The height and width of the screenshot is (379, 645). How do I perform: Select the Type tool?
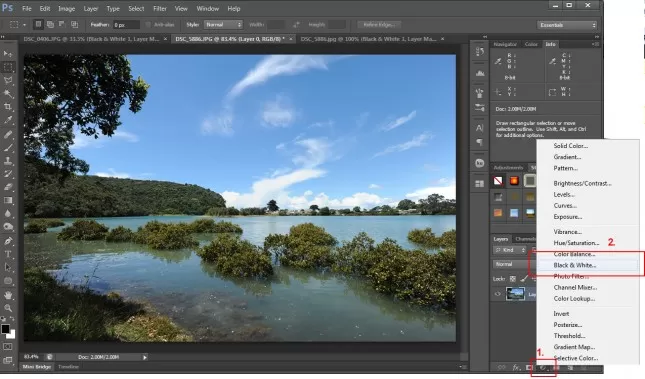pos(8,254)
